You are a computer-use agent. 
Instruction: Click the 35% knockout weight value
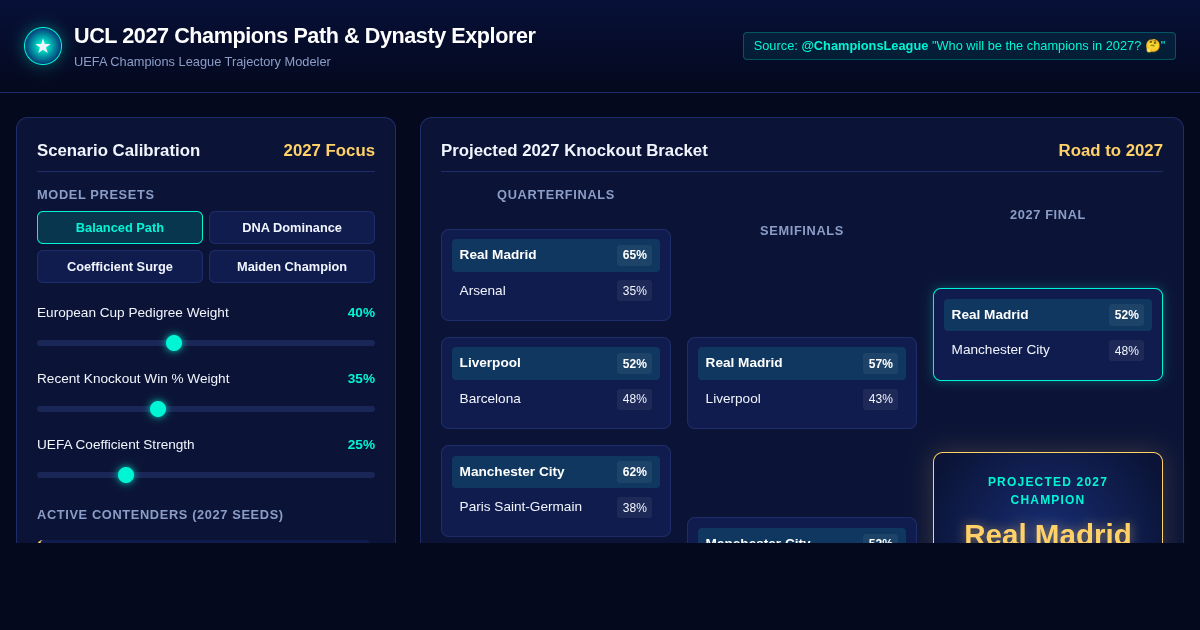361,379
